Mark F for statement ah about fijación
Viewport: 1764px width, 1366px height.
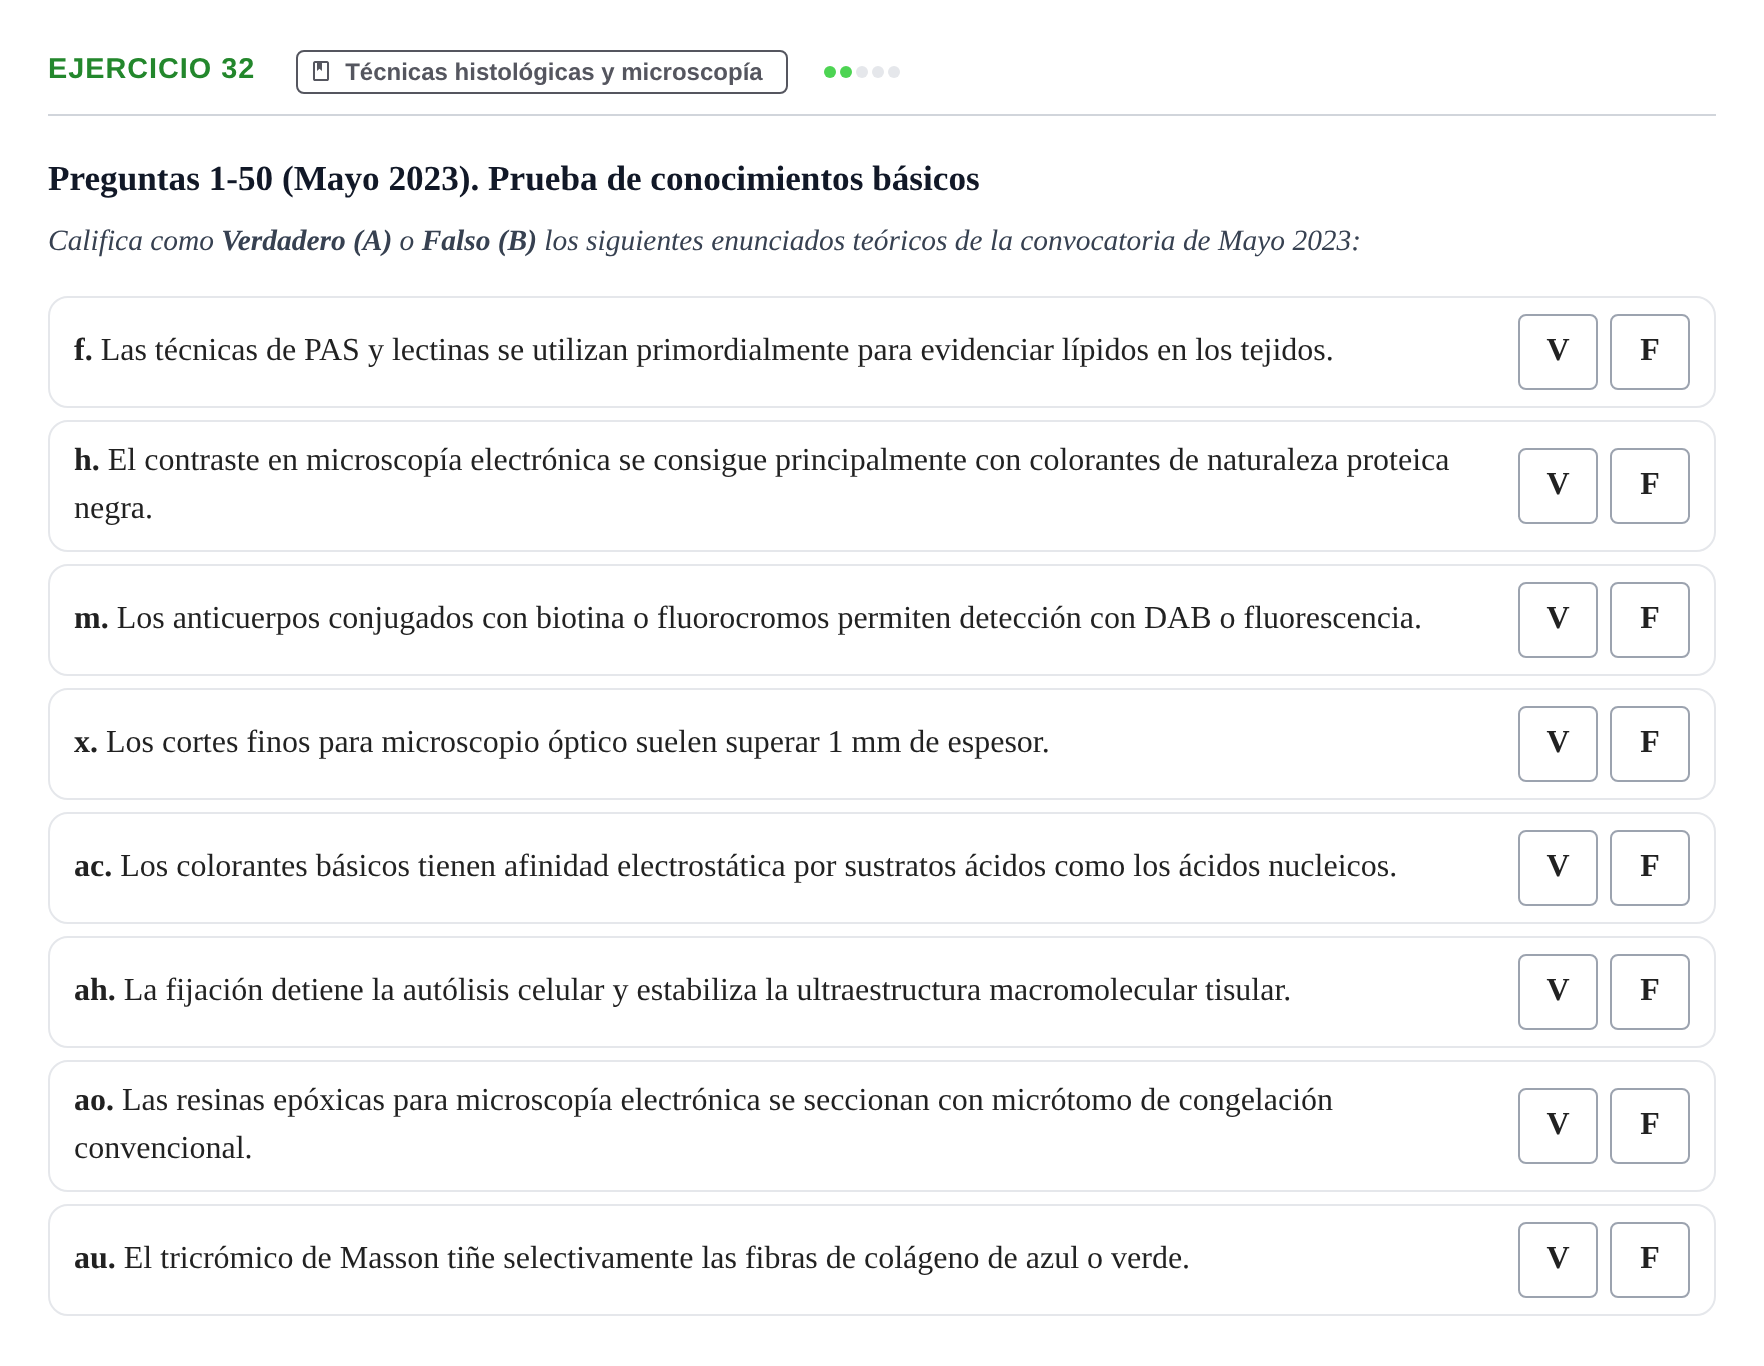pyautogui.click(x=1649, y=992)
